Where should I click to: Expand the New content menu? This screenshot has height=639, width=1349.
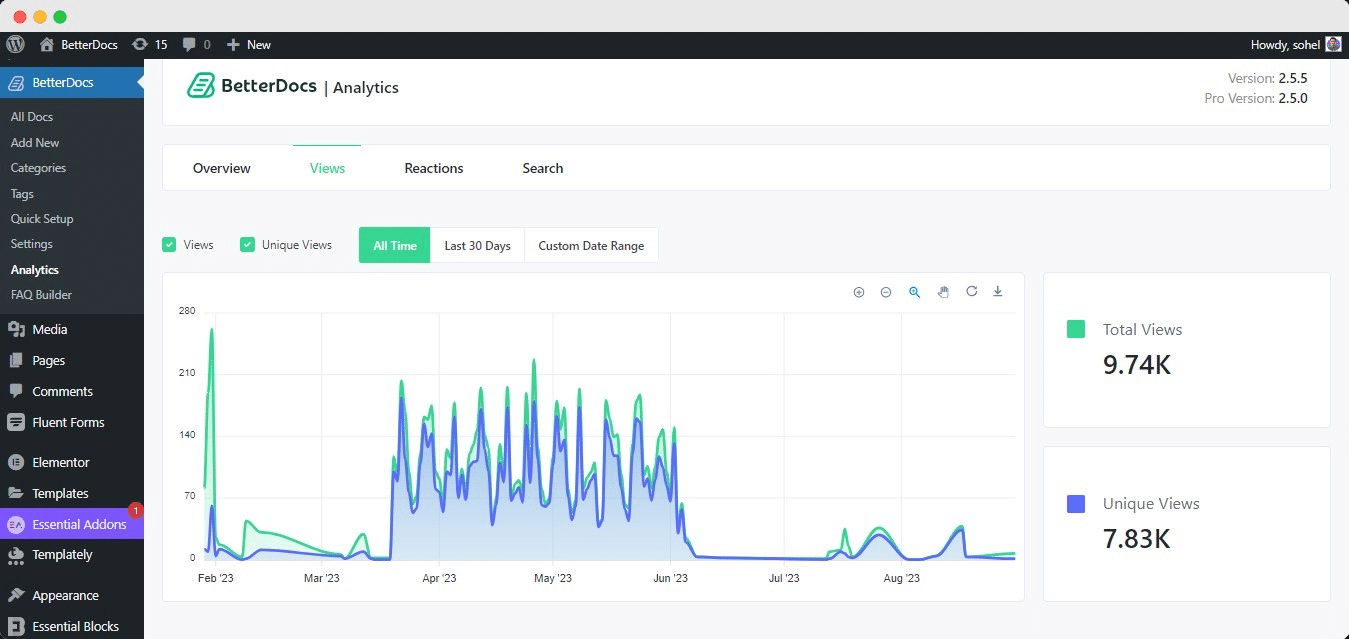249,44
